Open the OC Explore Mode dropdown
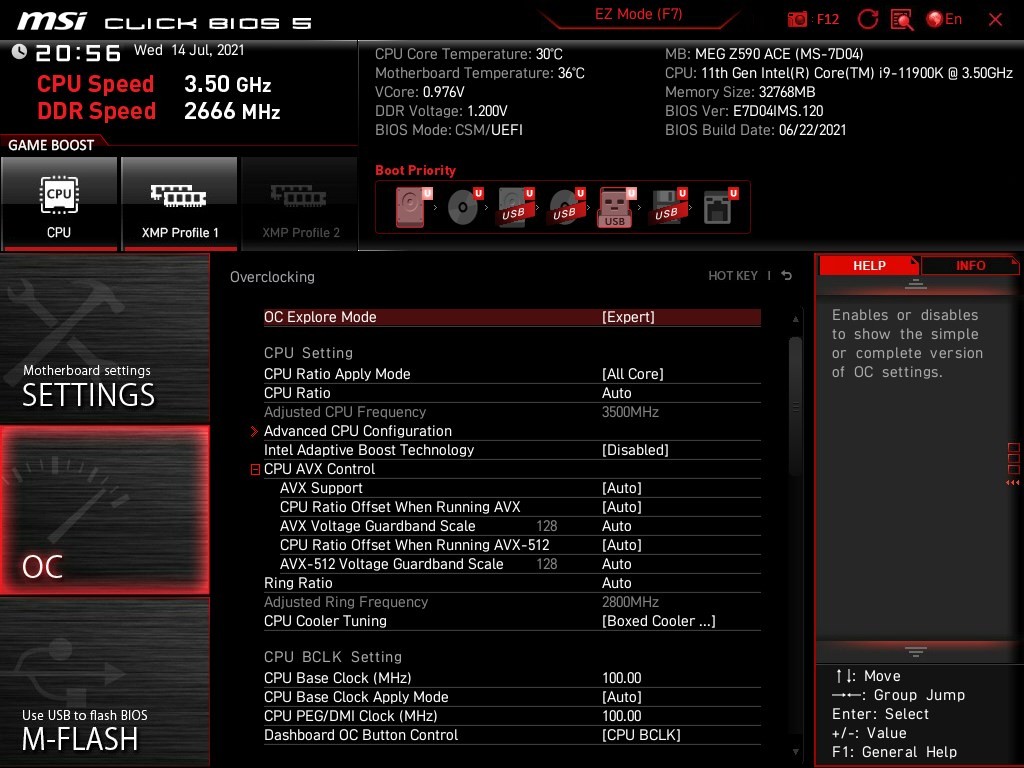The width and height of the screenshot is (1024, 768). coord(628,317)
